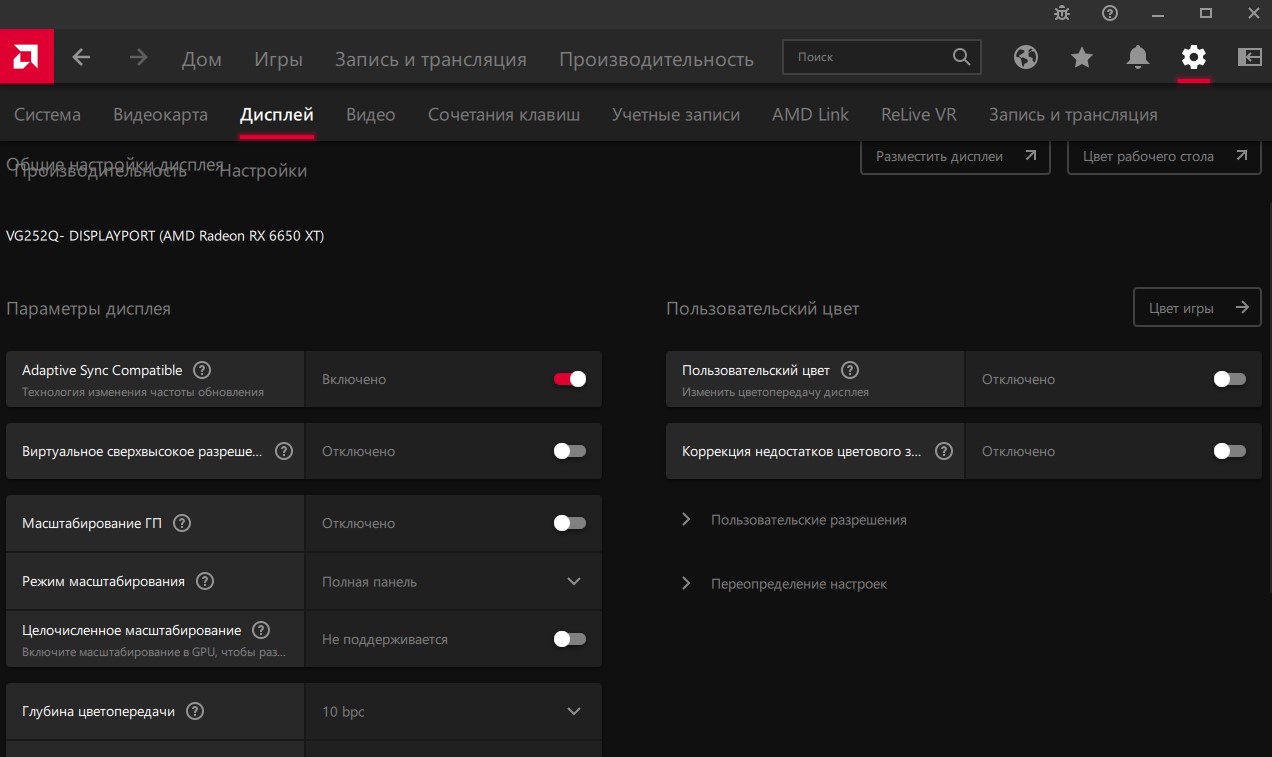
Task: Open the Дом menu
Action: pyautogui.click(x=202, y=59)
